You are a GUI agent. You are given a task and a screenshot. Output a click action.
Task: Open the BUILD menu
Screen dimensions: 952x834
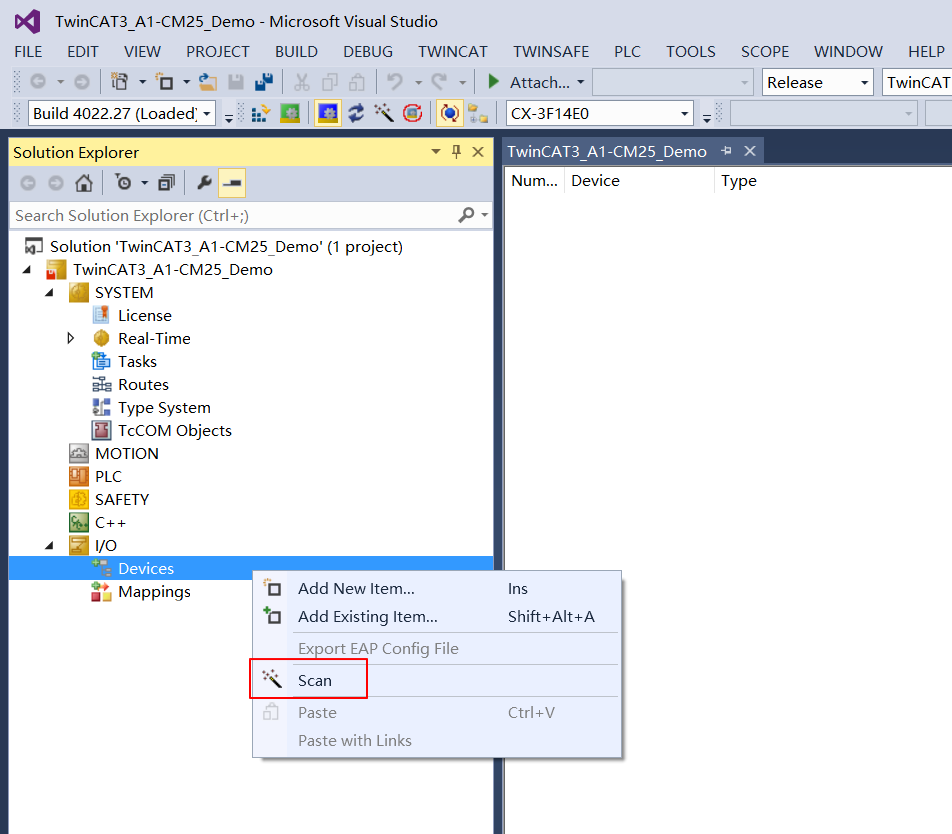(x=296, y=52)
